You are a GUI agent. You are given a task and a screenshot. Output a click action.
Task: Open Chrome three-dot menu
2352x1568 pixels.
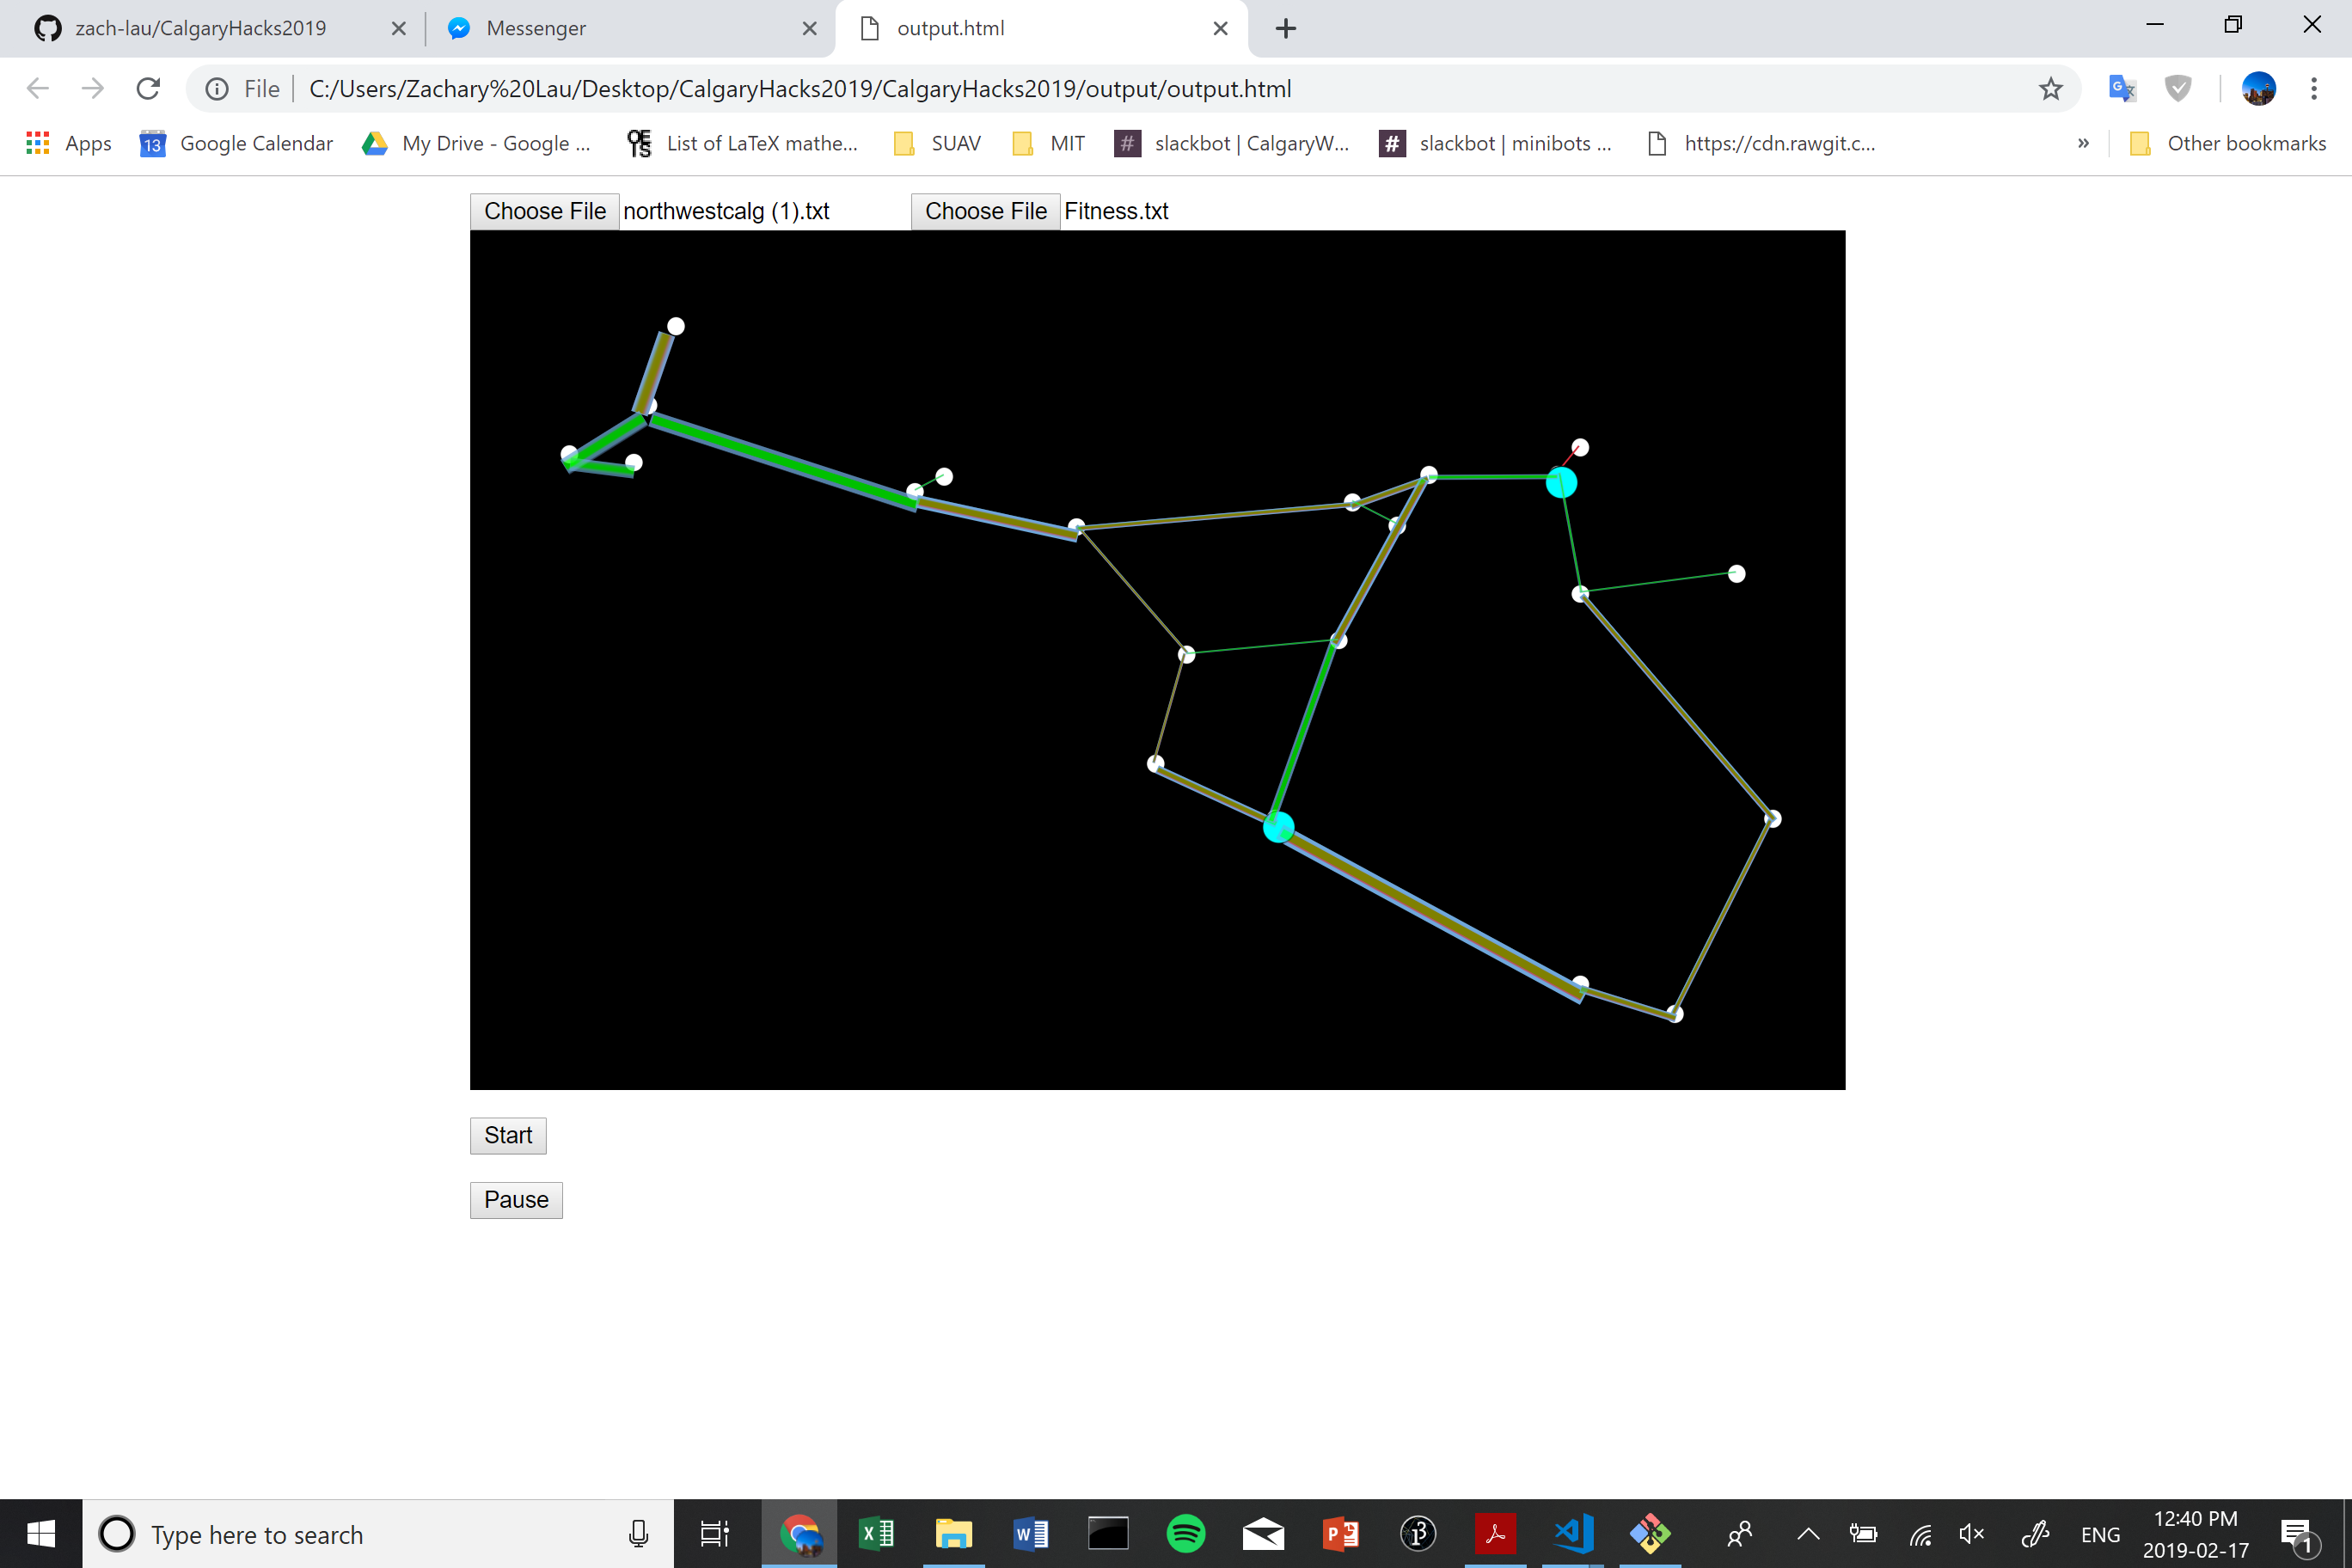(2313, 89)
